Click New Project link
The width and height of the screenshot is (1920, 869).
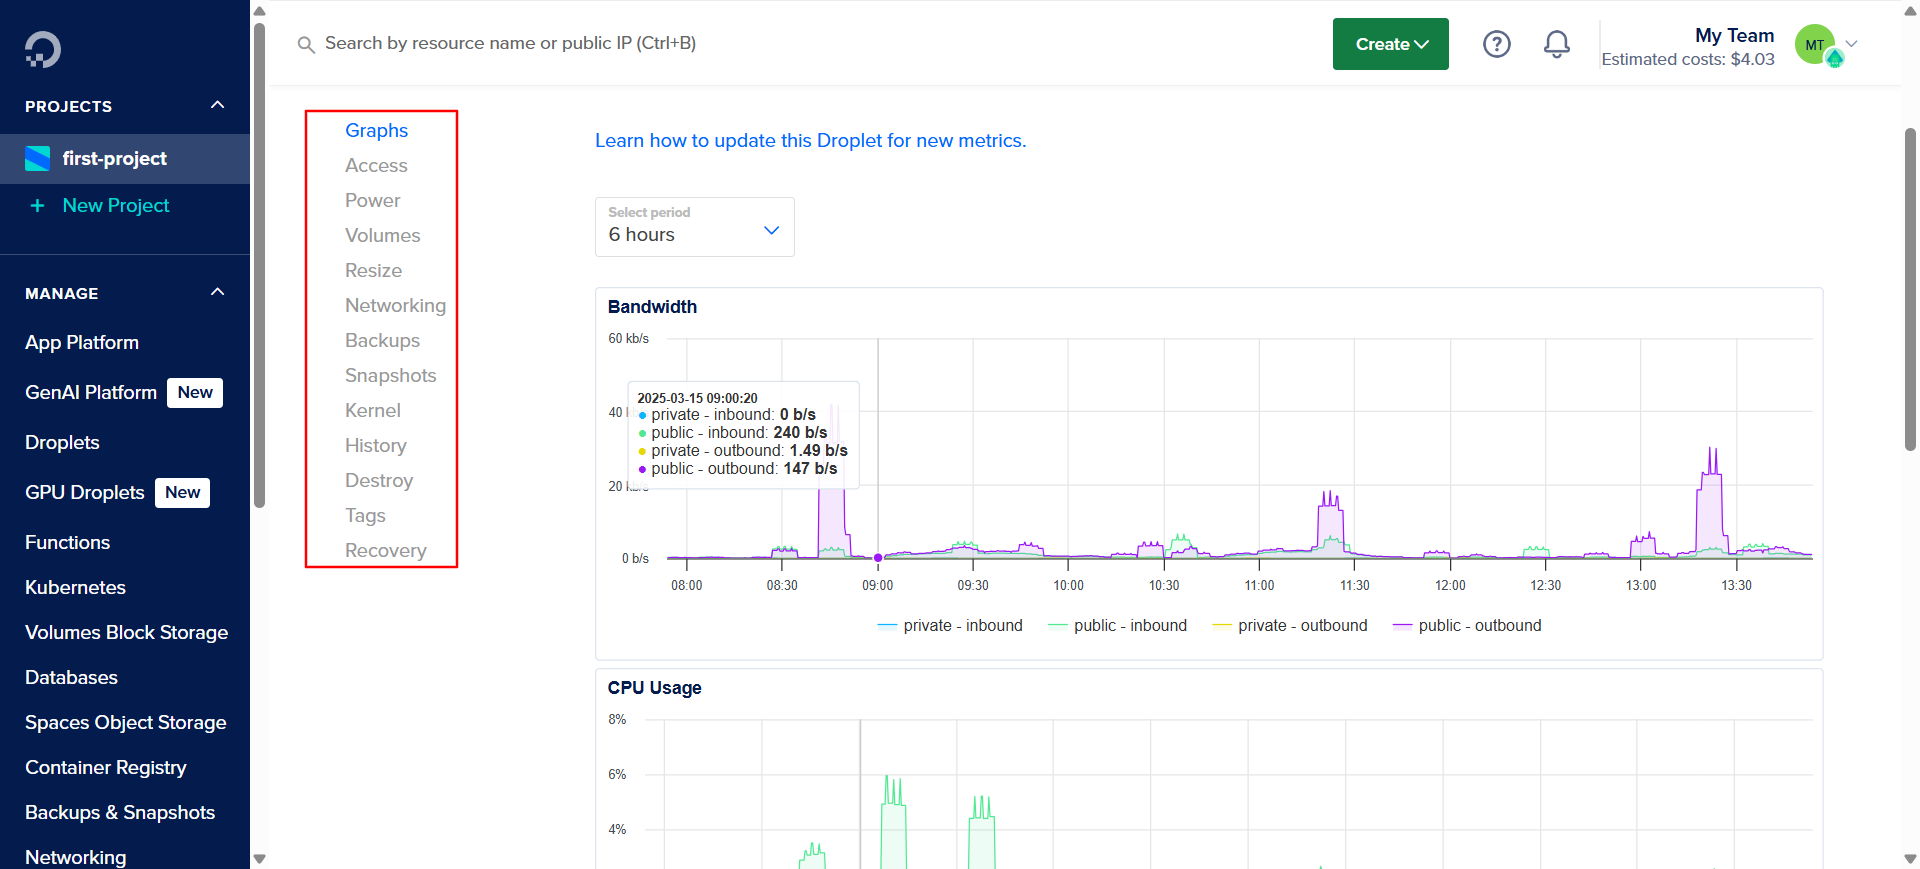point(116,205)
